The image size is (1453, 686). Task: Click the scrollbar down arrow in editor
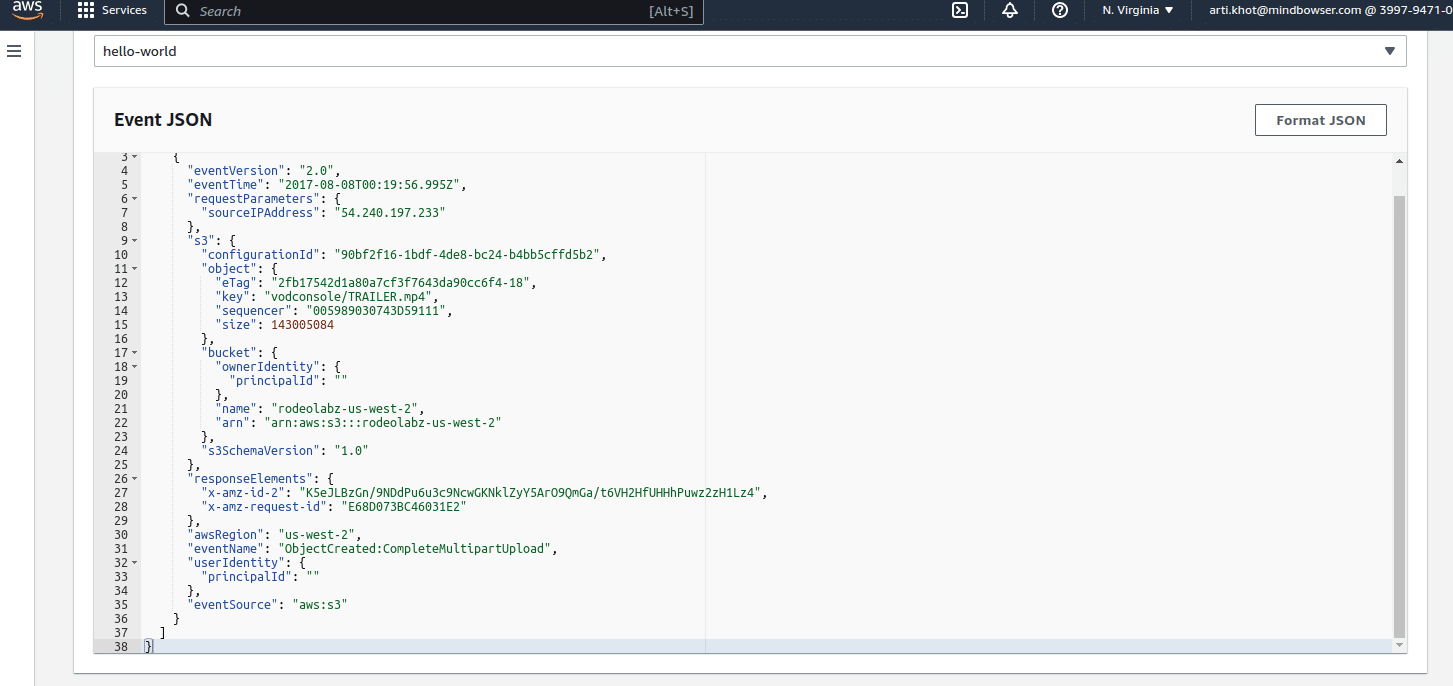click(1399, 646)
